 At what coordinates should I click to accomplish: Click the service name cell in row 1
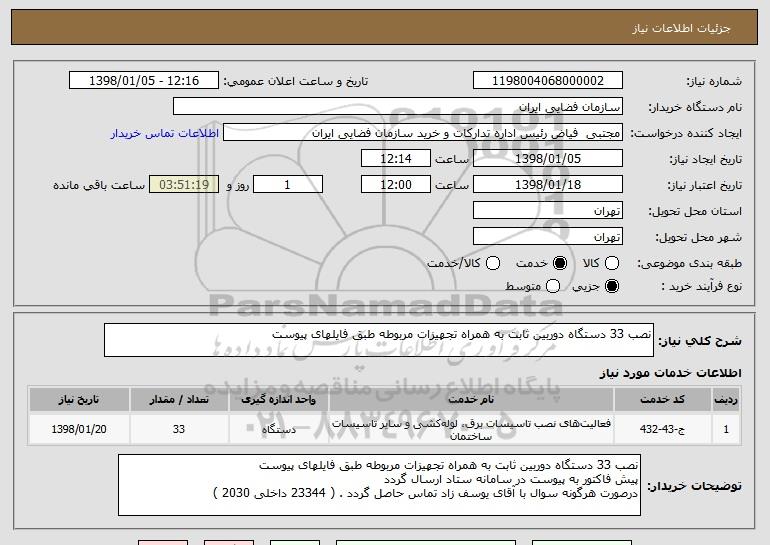coord(471,429)
